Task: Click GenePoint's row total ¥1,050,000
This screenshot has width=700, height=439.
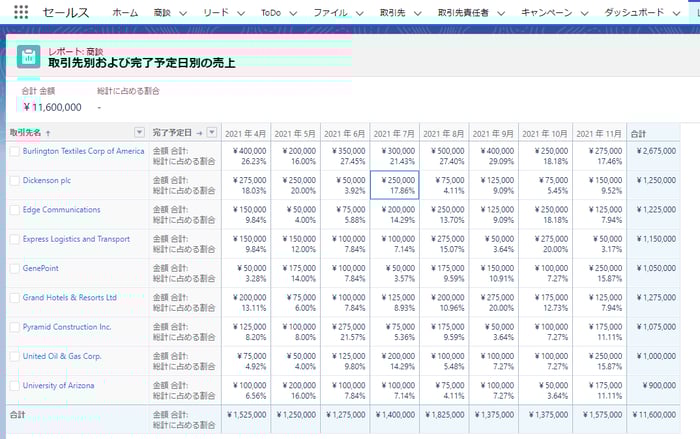Action: [656, 268]
